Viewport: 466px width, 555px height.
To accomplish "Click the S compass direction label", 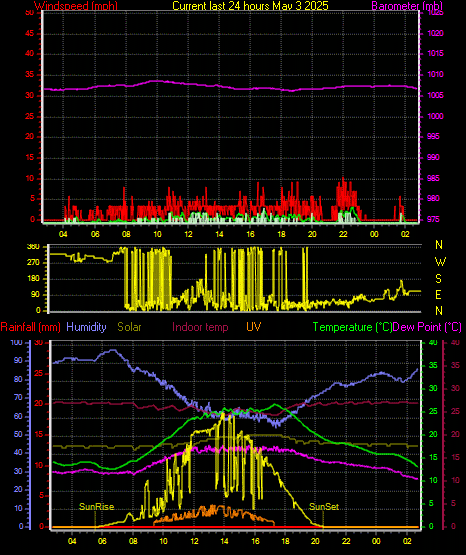I will click(438, 279).
